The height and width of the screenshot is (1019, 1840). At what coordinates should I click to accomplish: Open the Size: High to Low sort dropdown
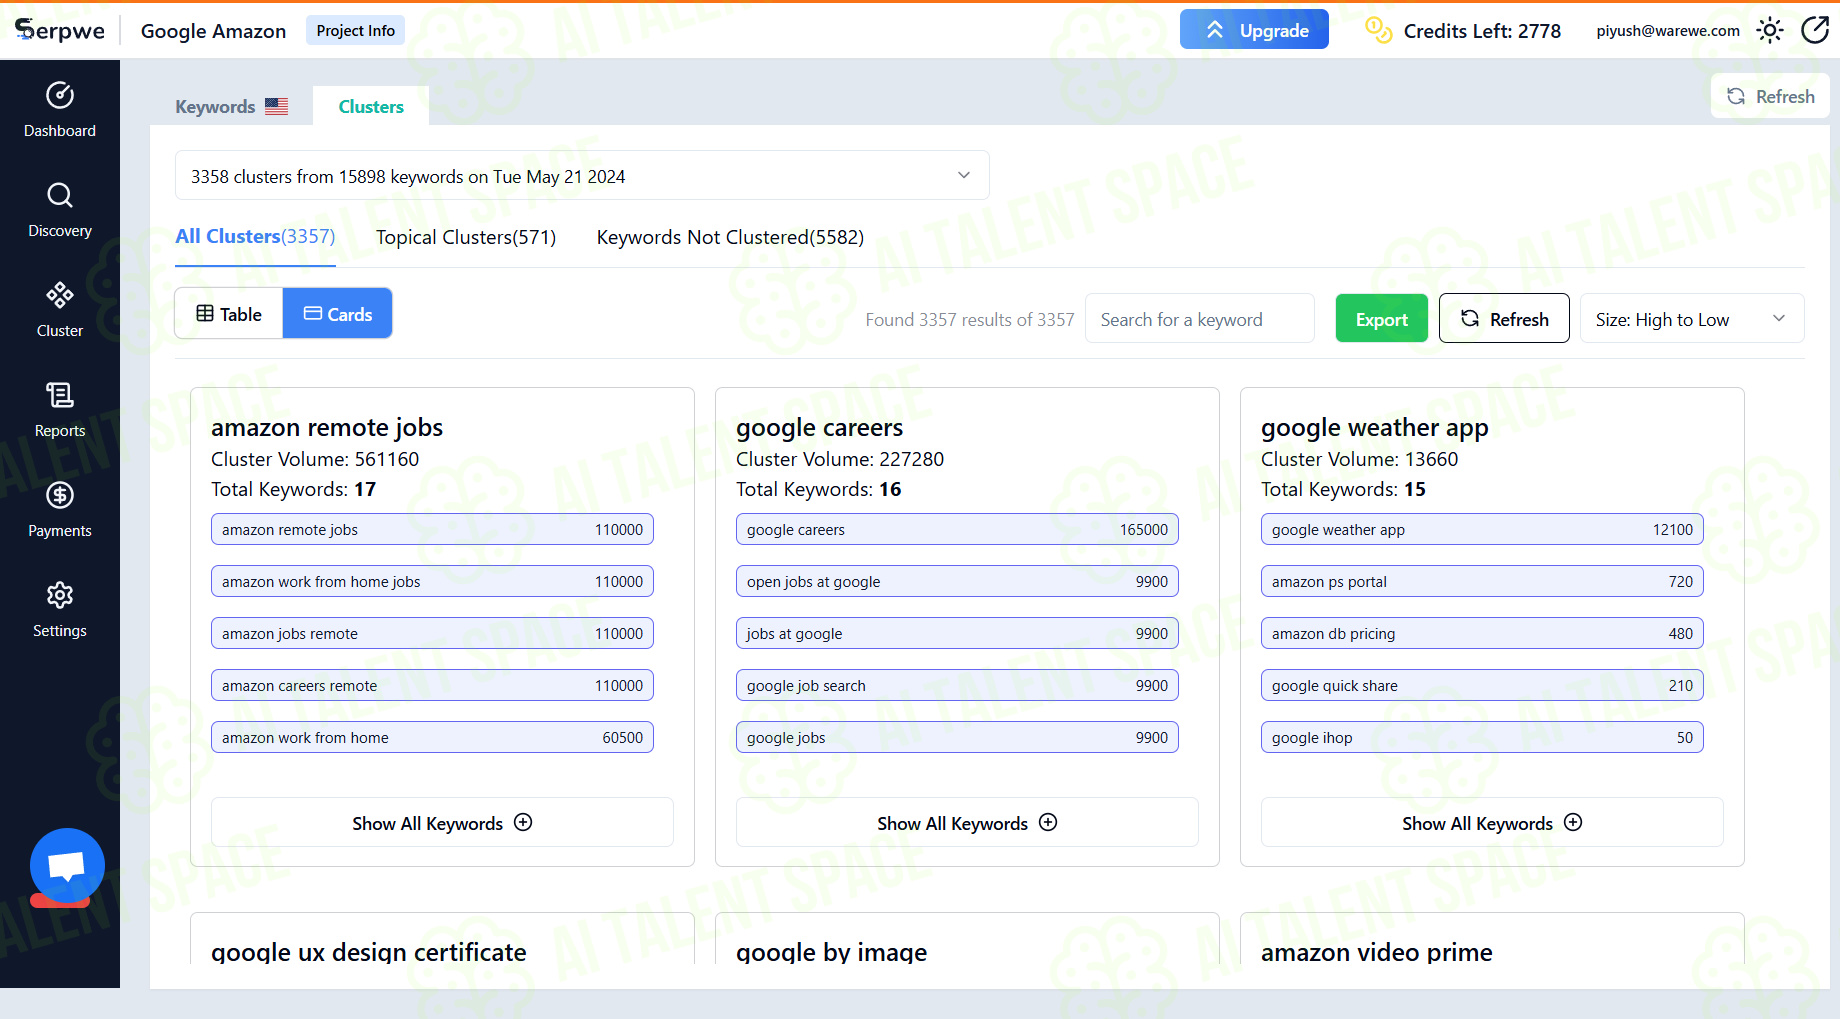(1692, 319)
